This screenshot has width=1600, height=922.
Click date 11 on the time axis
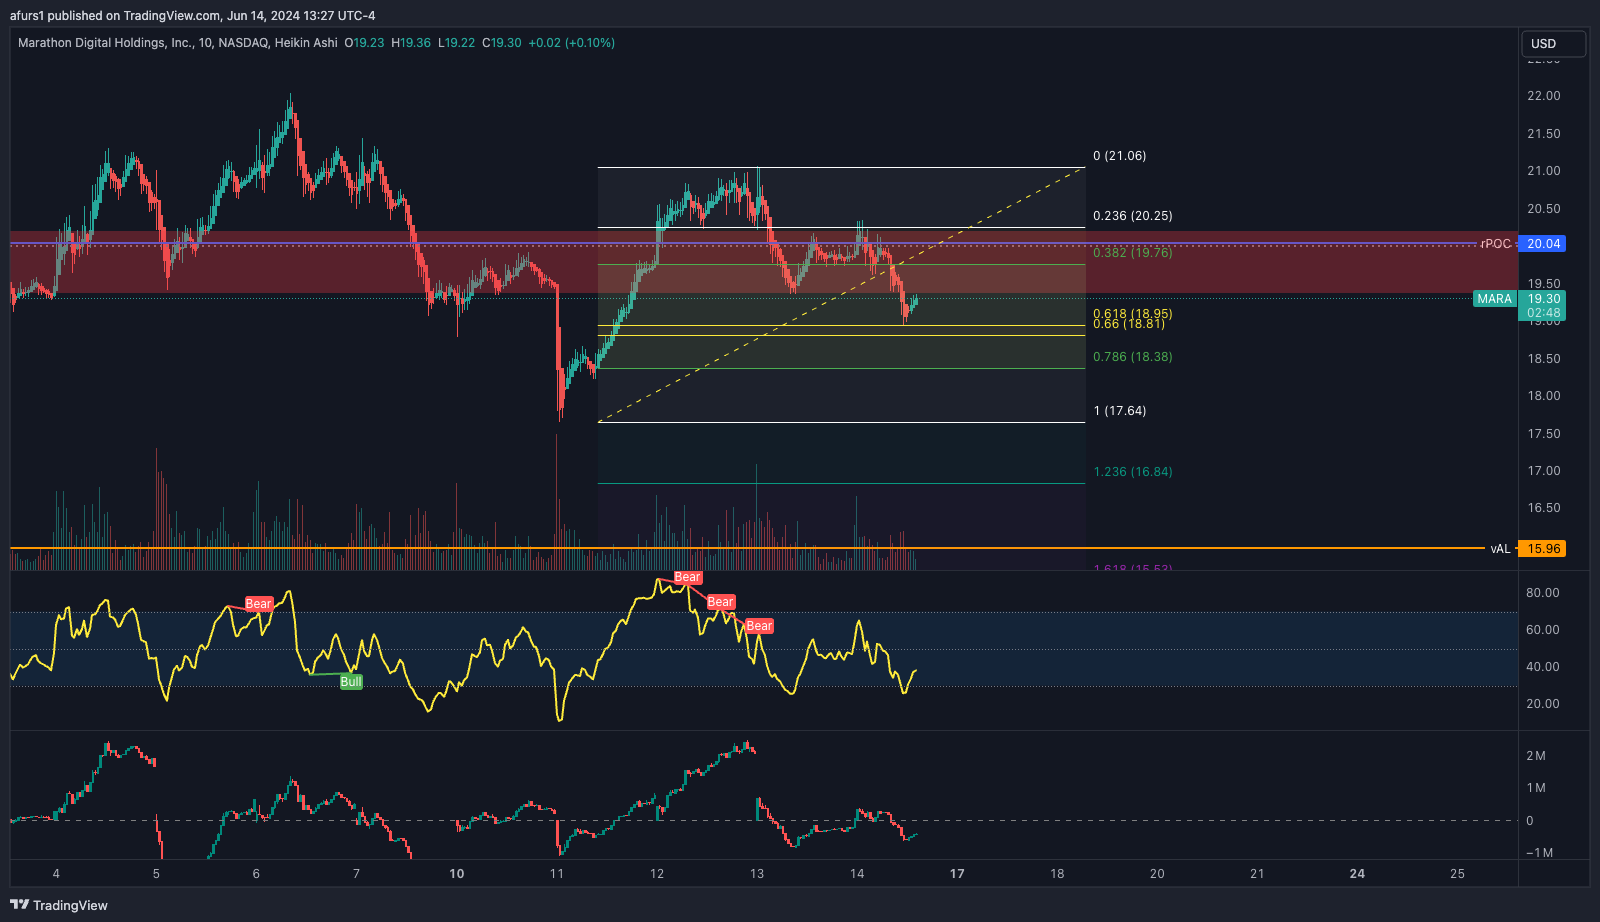click(557, 874)
